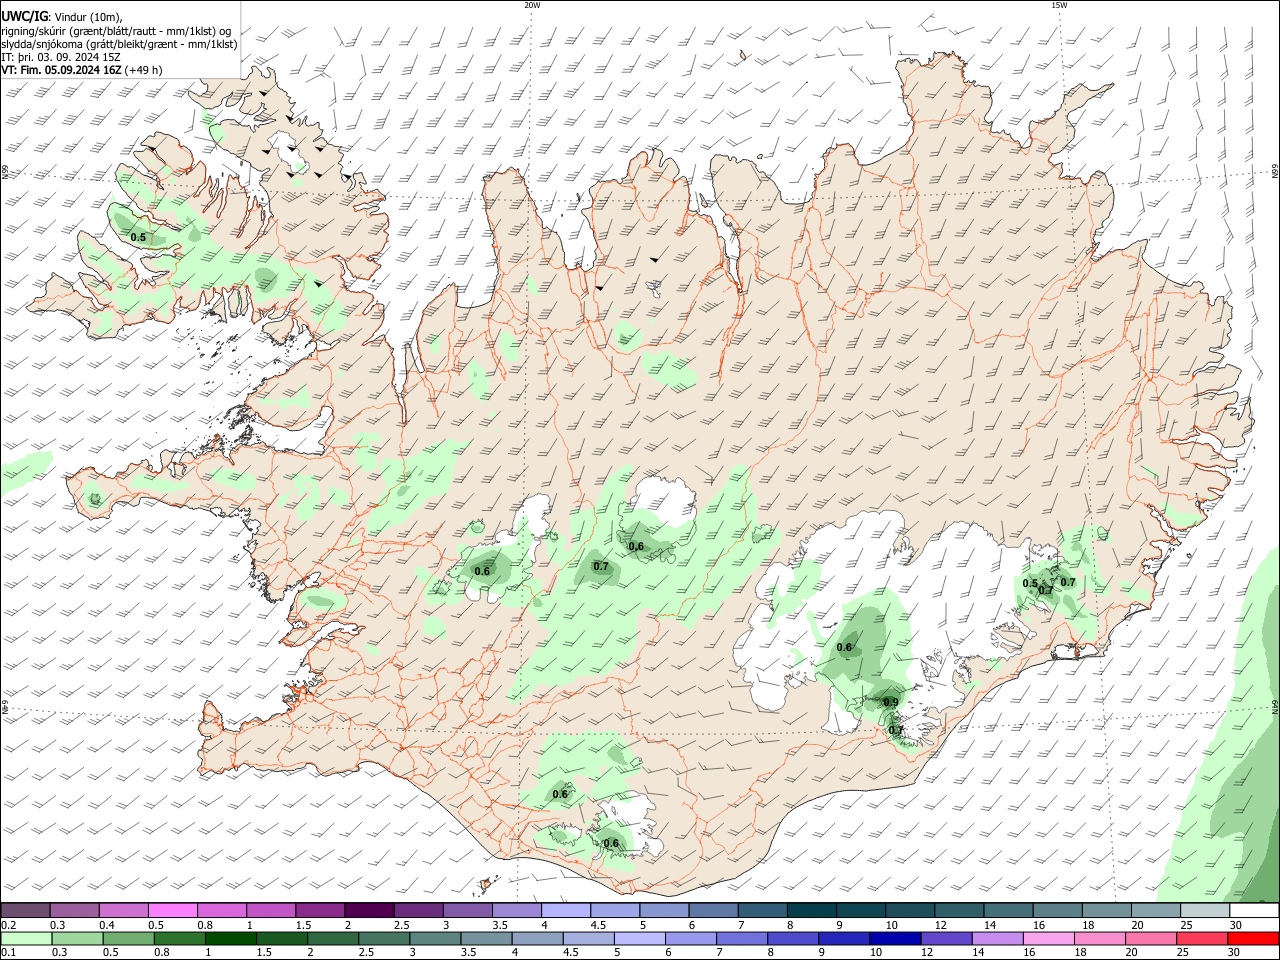Viewport: 1280px width, 960px height.
Task: Click the 0.5 value in the southeastern rain cluster
Action: click(x=1030, y=584)
